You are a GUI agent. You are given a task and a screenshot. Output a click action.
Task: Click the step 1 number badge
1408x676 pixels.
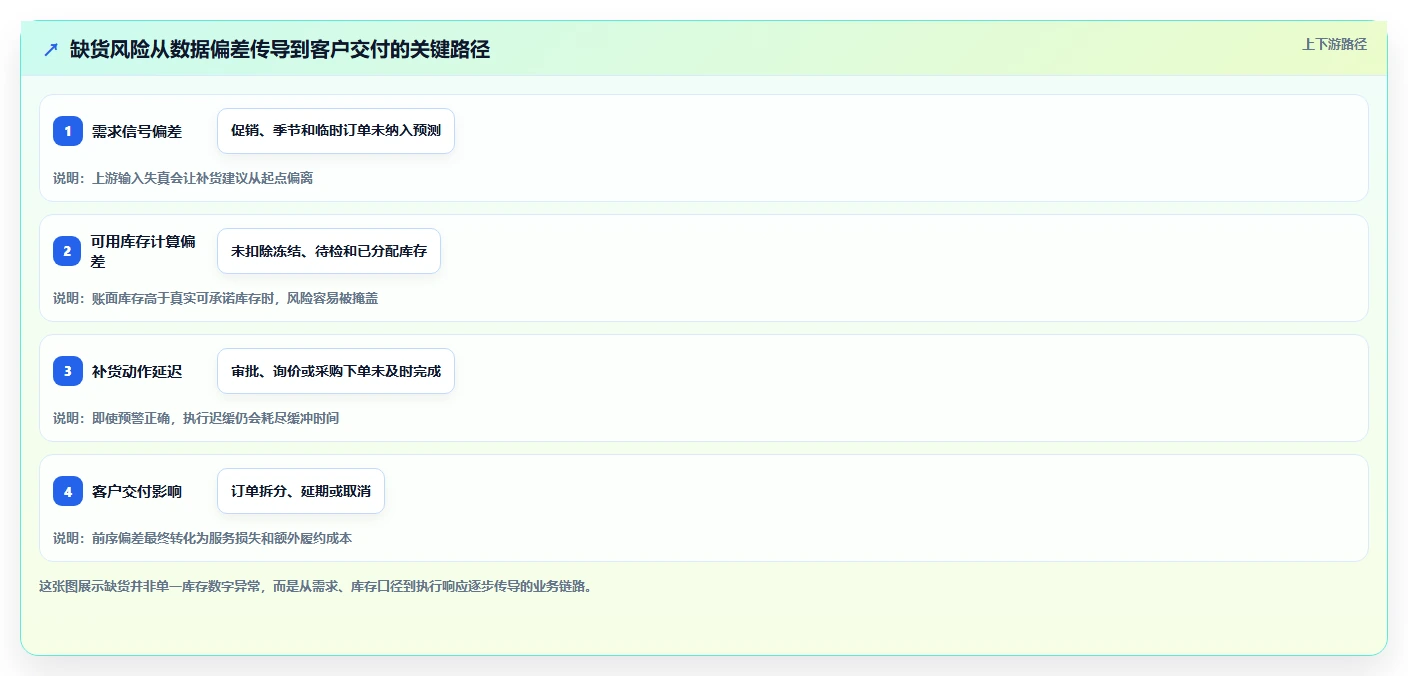[68, 131]
